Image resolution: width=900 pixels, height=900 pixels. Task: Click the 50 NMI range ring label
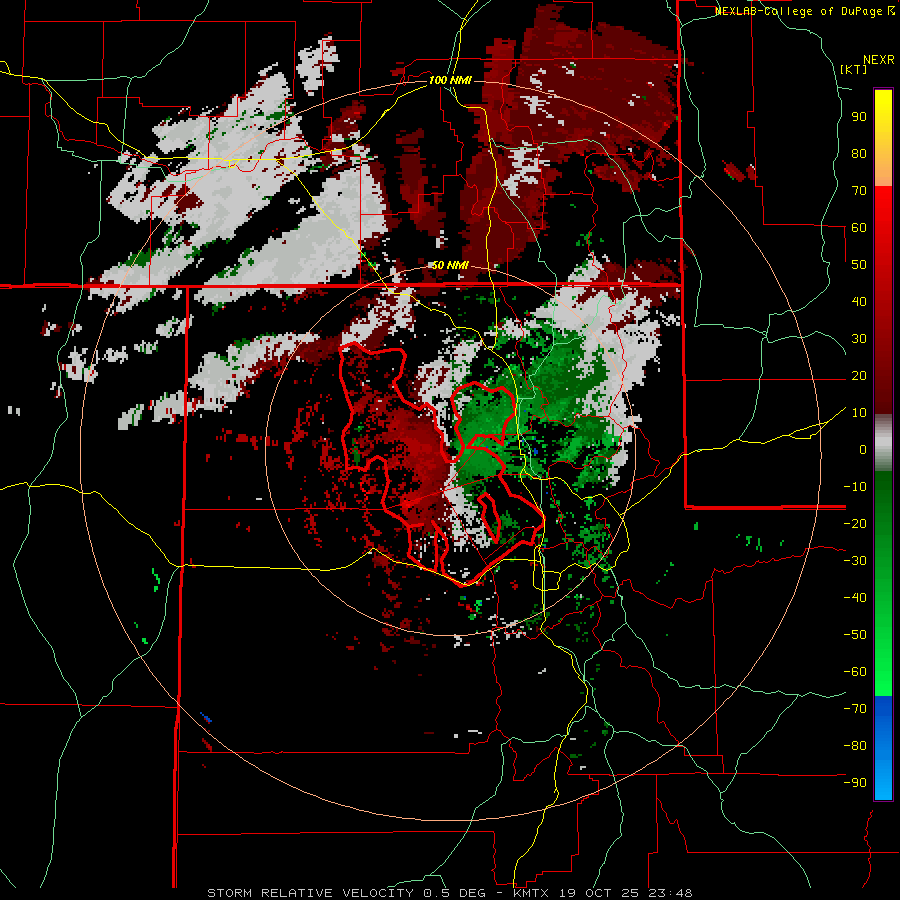pos(450,265)
